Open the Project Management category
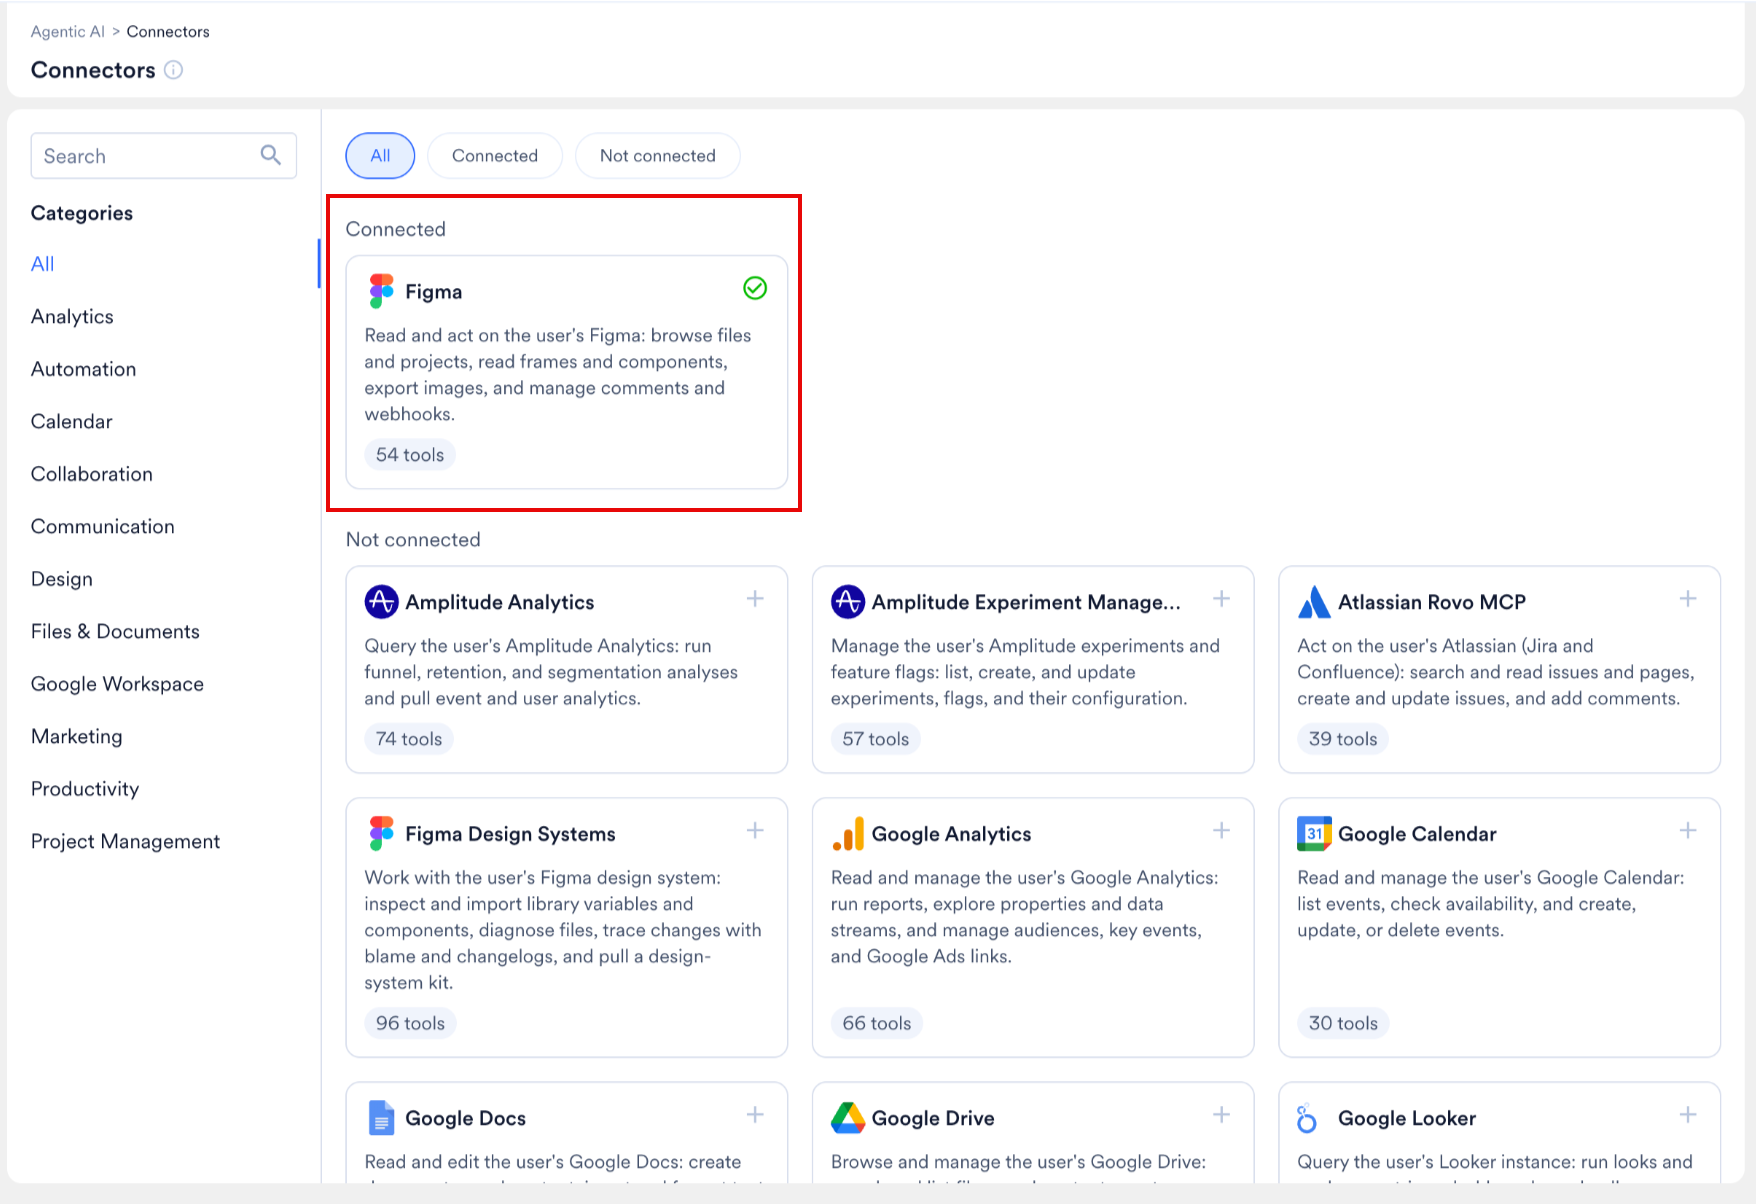 point(125,842)
